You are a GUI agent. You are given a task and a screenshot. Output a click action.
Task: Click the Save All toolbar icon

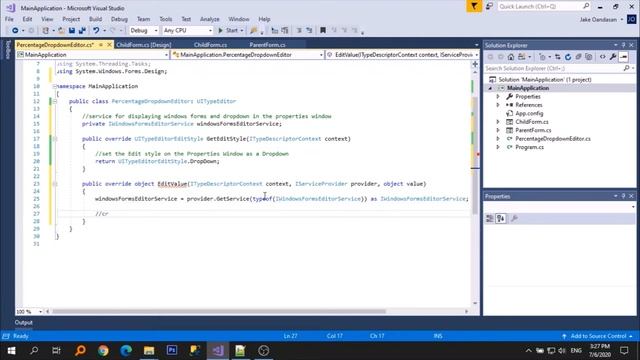pos(82,30)
